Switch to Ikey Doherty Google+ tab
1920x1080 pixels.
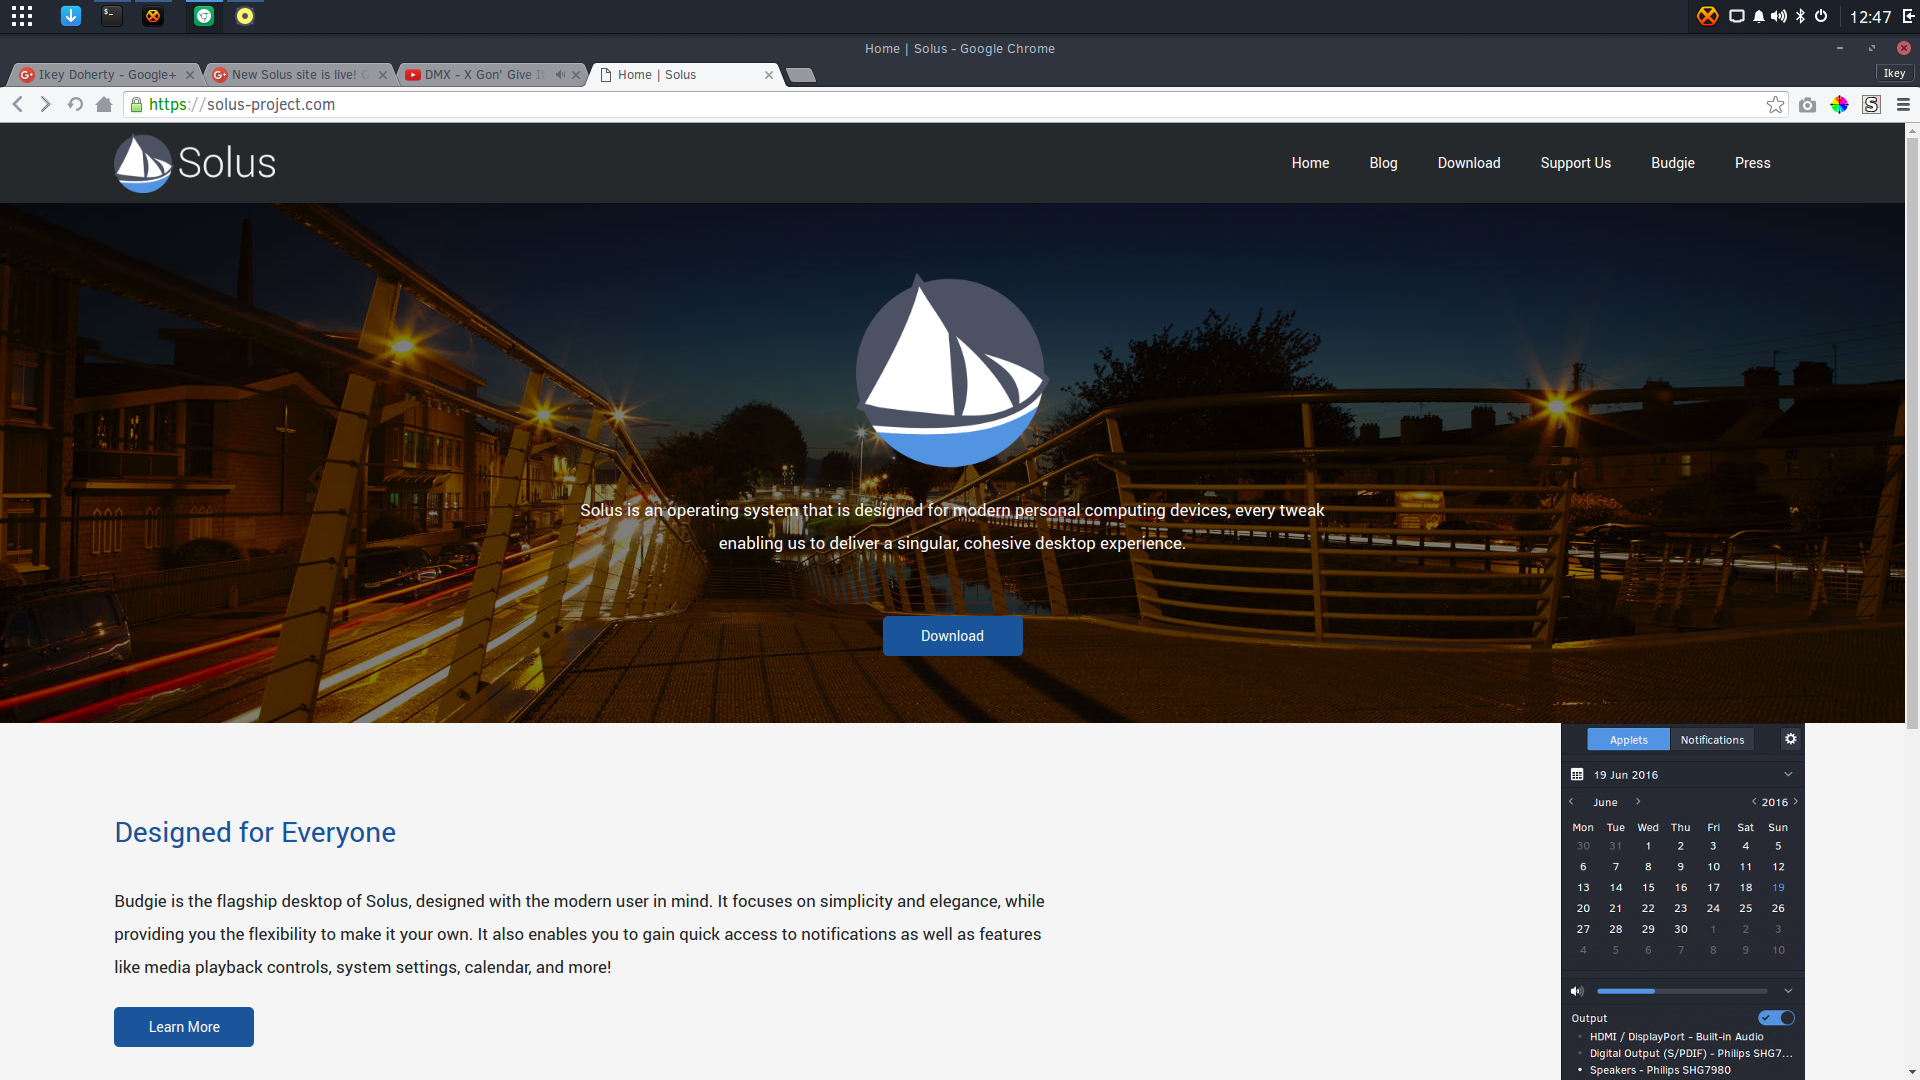tap(105, 75)
